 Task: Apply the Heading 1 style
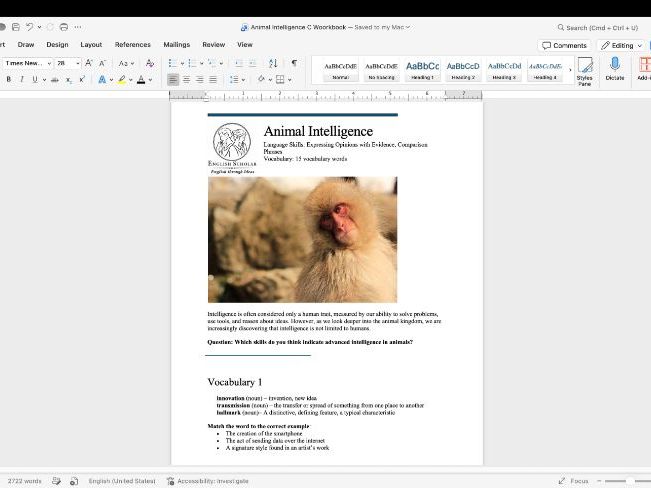coord(422,71)
